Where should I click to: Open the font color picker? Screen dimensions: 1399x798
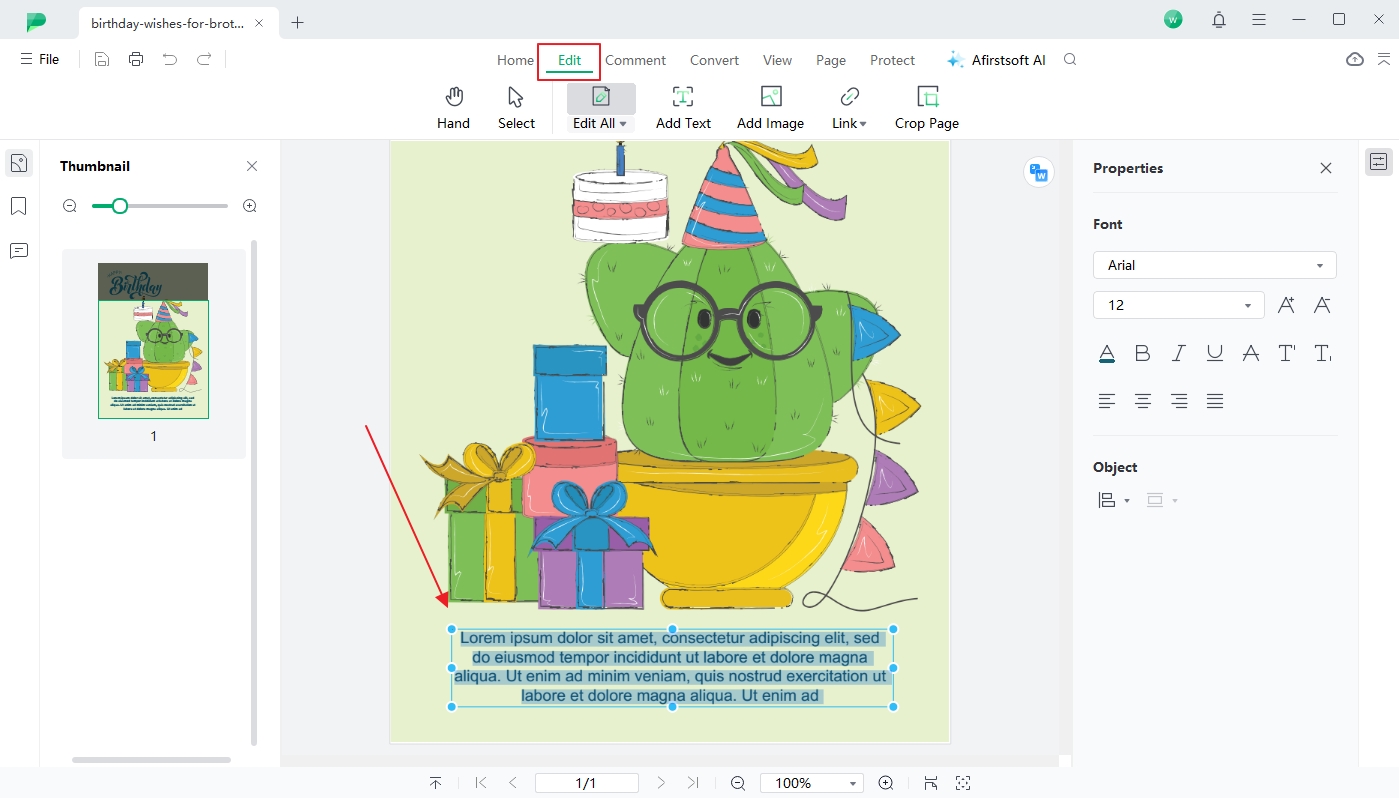[1107, 353]
